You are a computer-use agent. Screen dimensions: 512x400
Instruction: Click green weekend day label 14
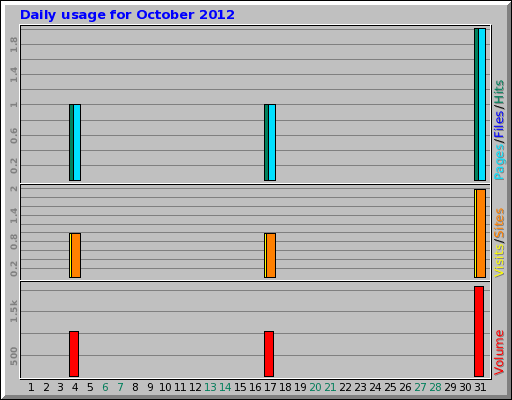click(x=225, y=387)
